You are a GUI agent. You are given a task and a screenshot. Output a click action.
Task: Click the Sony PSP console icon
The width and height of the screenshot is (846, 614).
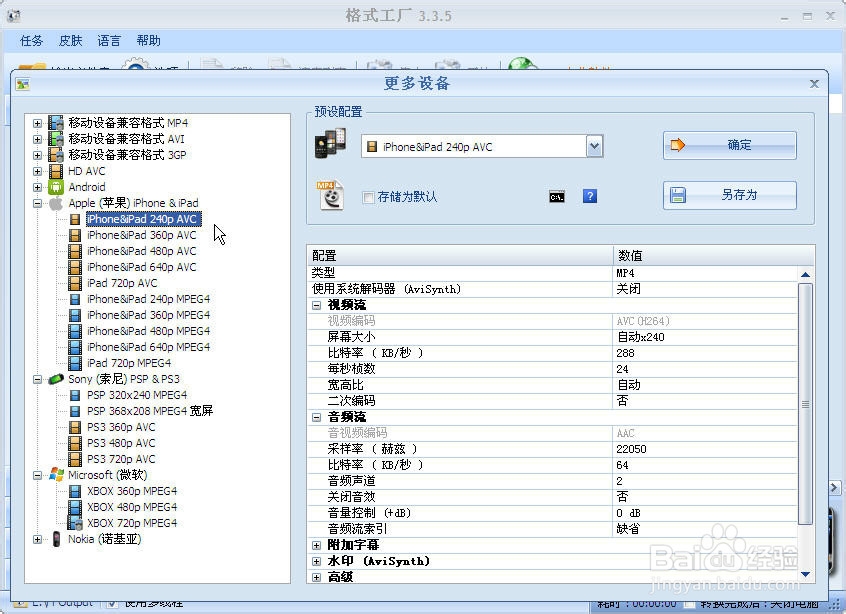click(56, 379)
